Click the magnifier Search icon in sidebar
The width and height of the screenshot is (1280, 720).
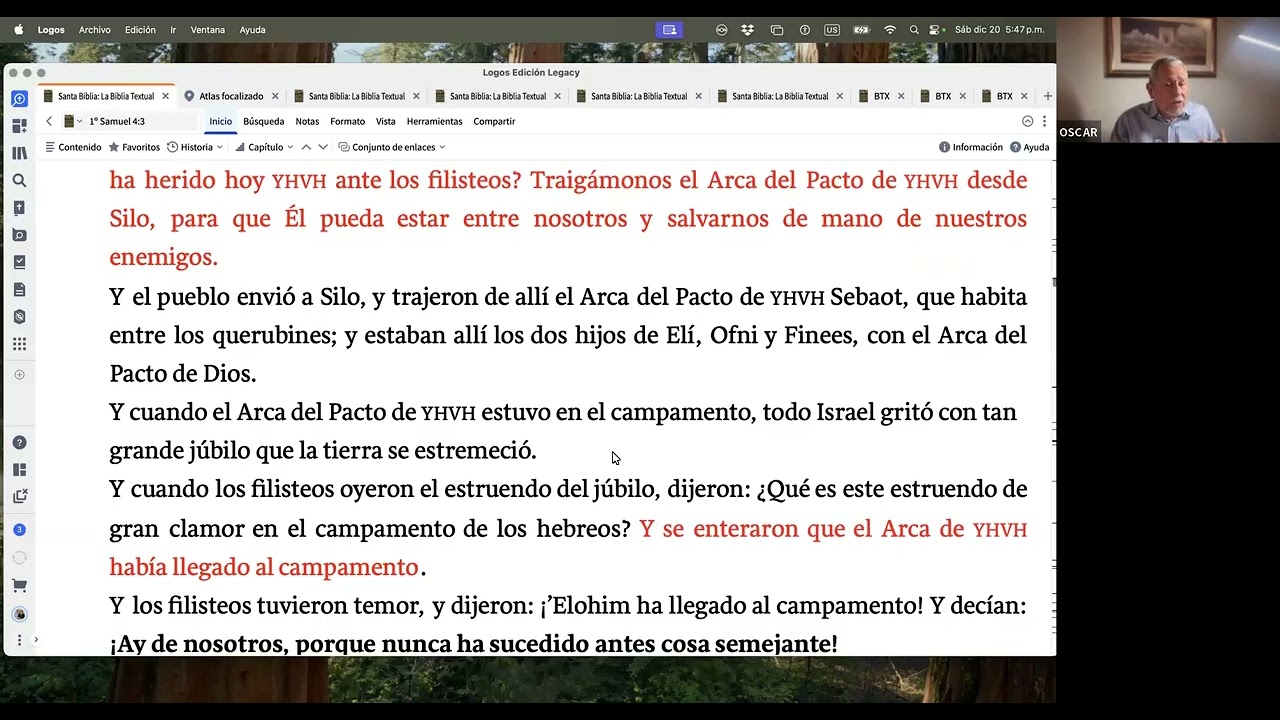click(x=19, y=181)
